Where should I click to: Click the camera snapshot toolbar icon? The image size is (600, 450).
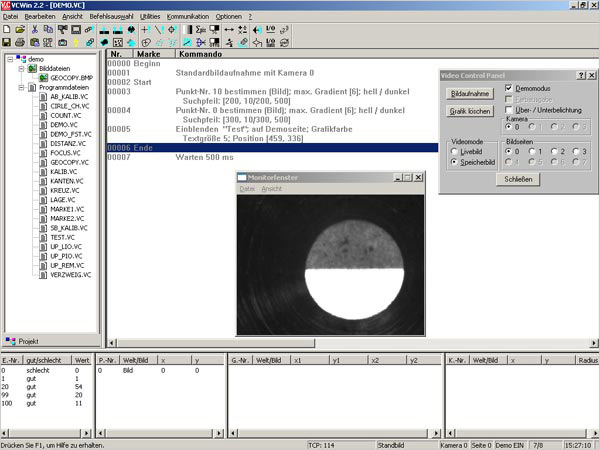pyautogui.click(x=62, y=43)
